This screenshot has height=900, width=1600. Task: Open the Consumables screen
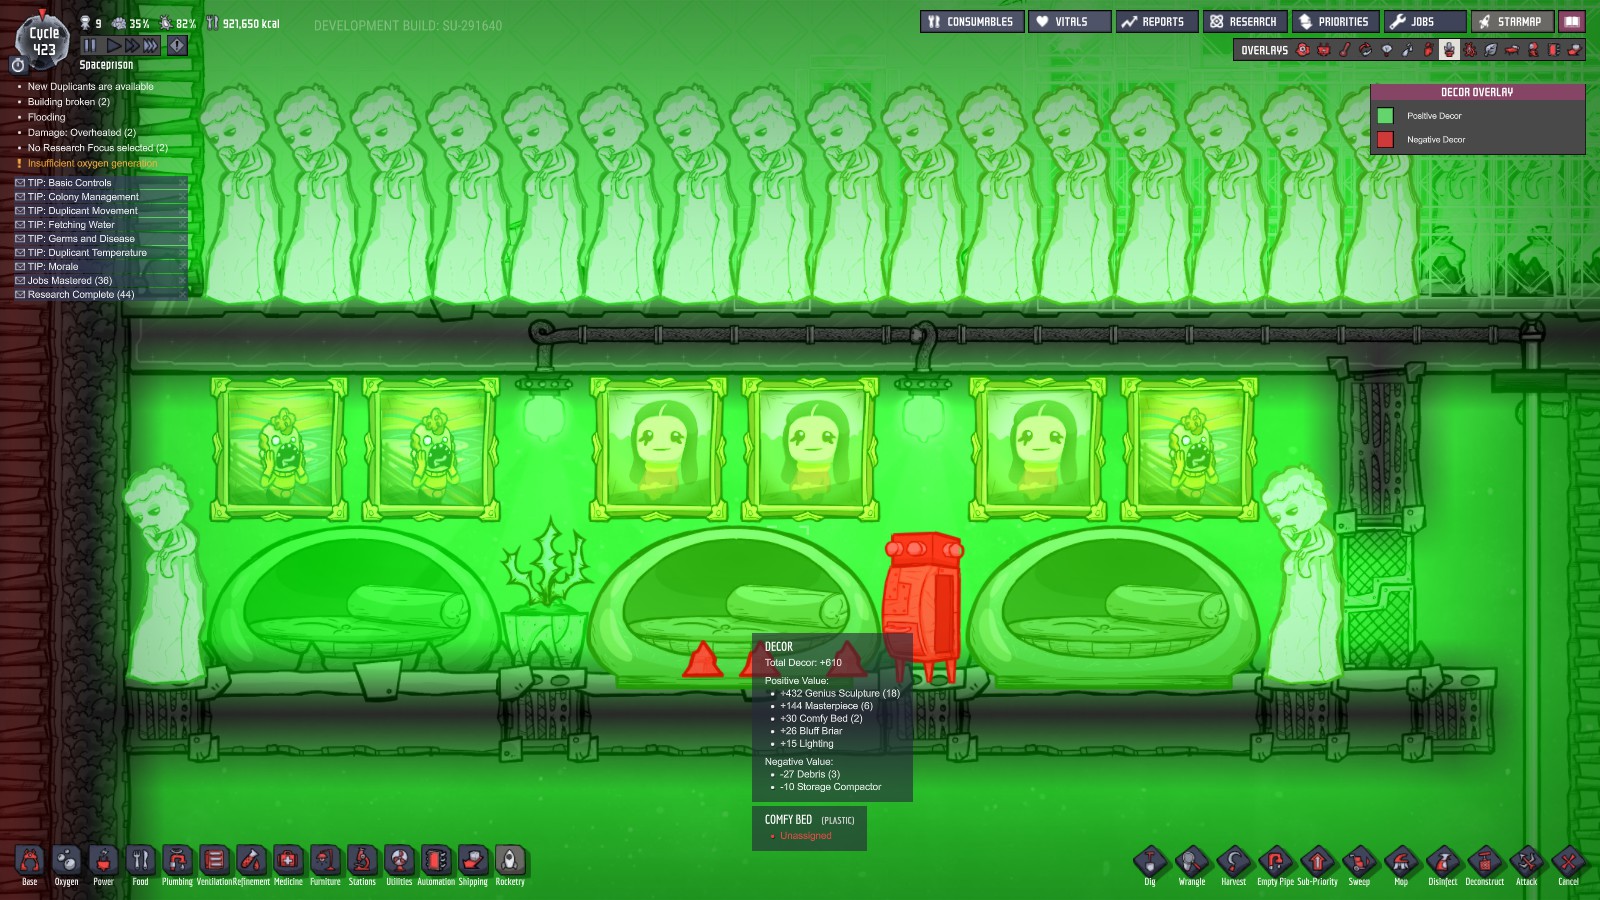click(x=972, y=21)
